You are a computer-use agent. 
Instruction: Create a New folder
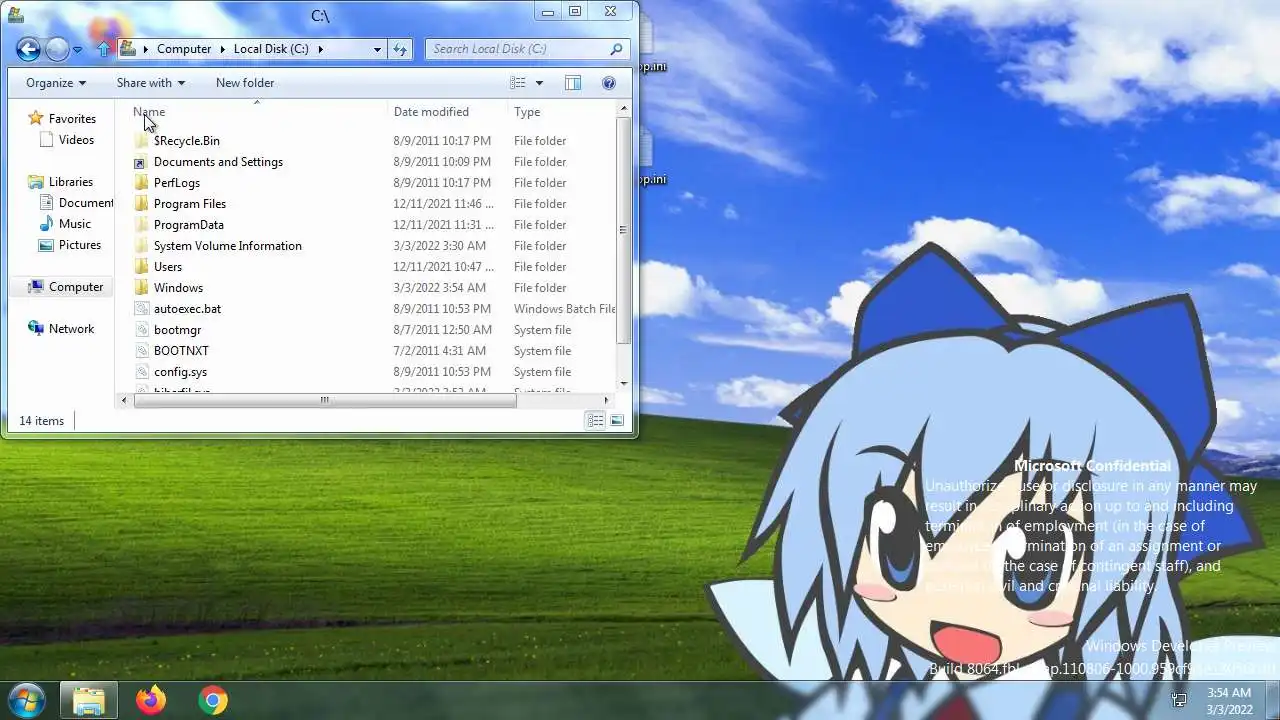[x=245, y=83]
